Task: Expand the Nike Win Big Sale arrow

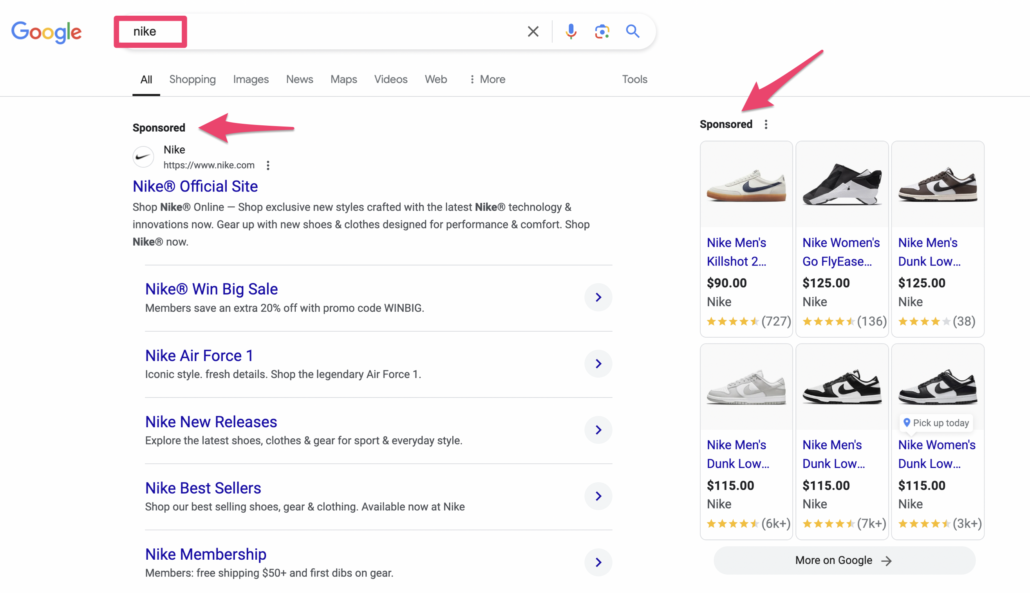Action: pos(598,298)
